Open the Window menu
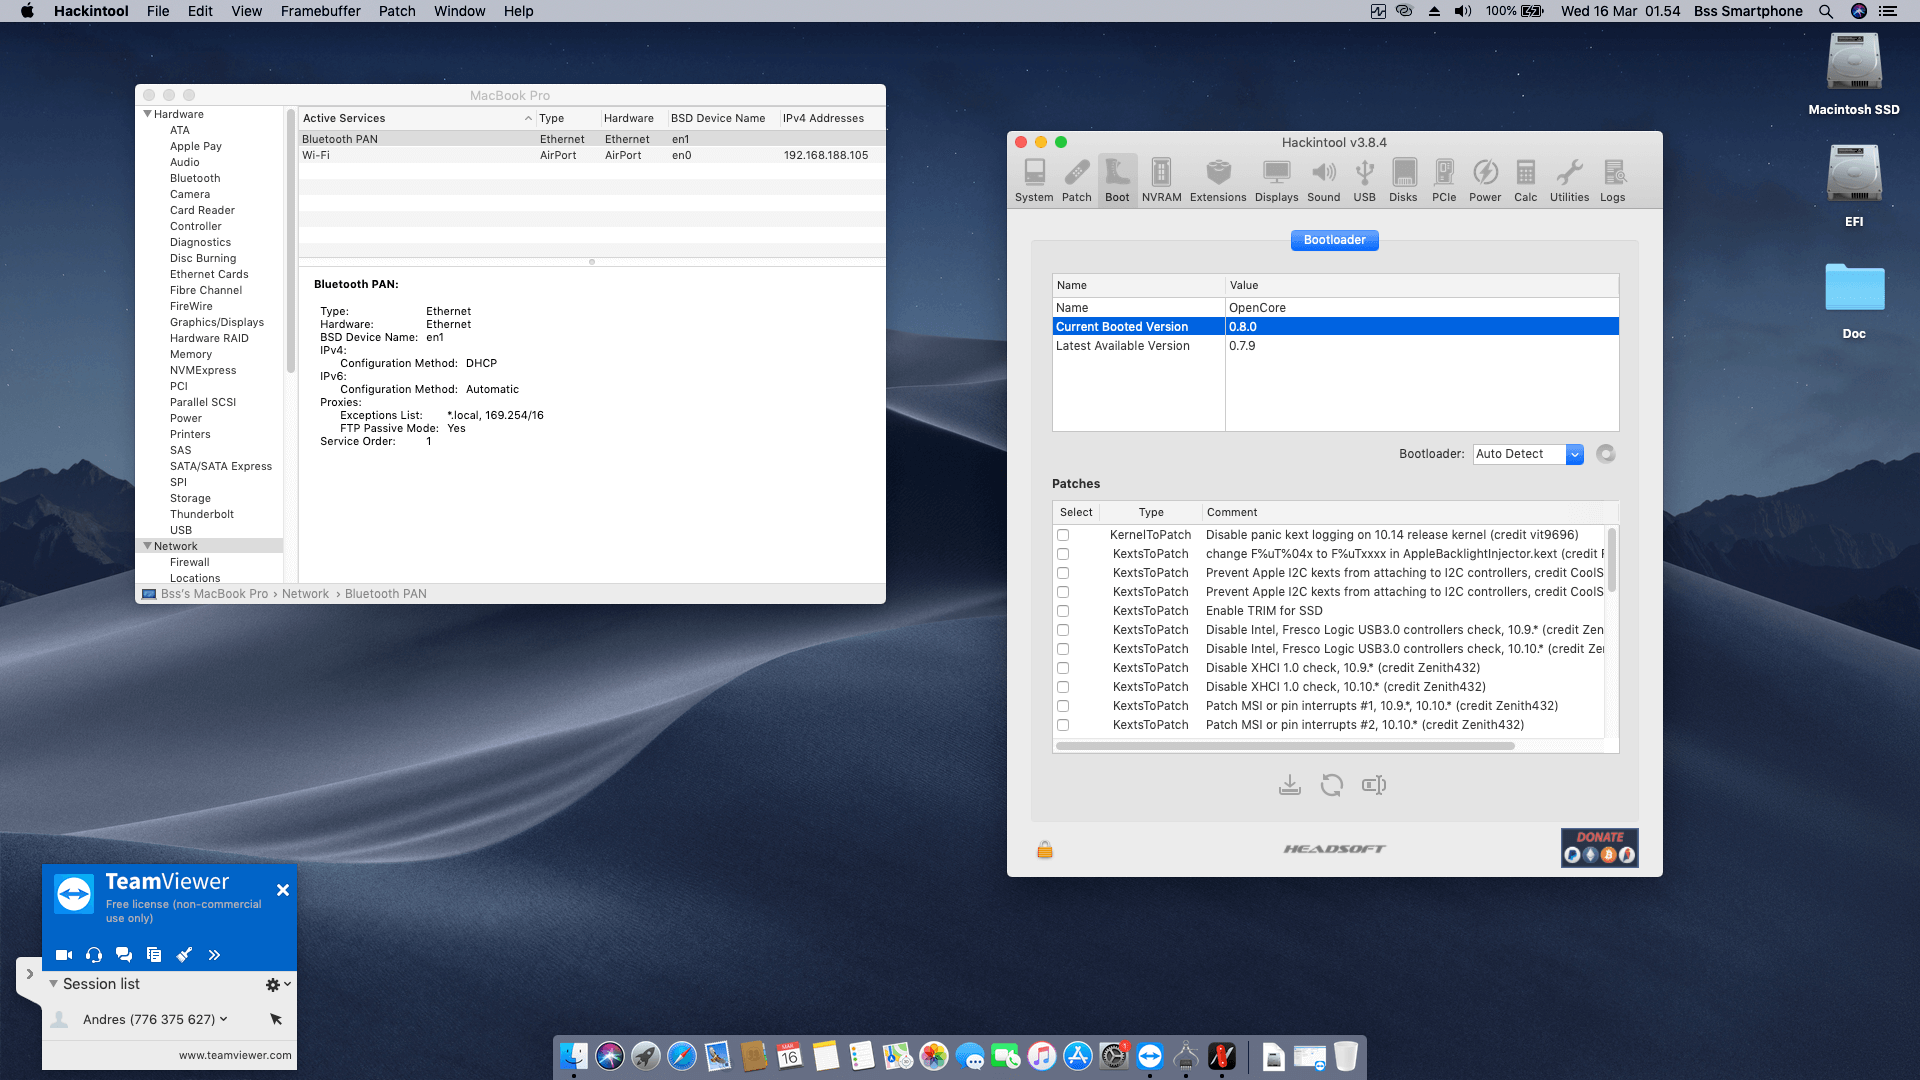Viewport: 1920px width, 1080px height. click(x=459, y=11)
